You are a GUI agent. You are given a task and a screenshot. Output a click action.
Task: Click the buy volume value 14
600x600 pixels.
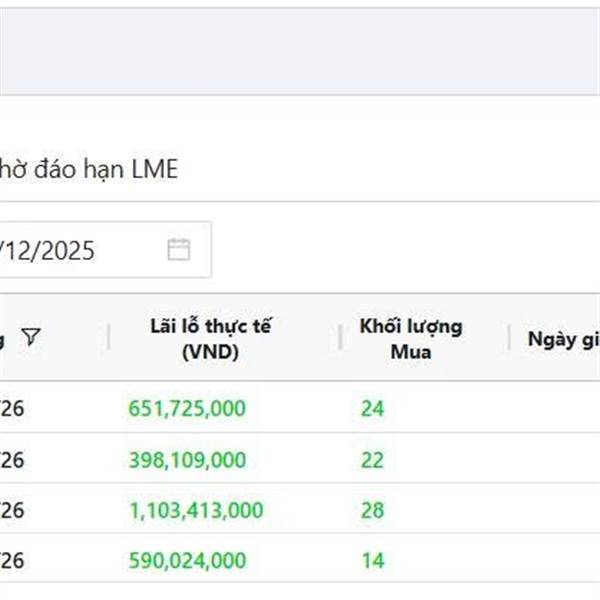coord(373,560)
